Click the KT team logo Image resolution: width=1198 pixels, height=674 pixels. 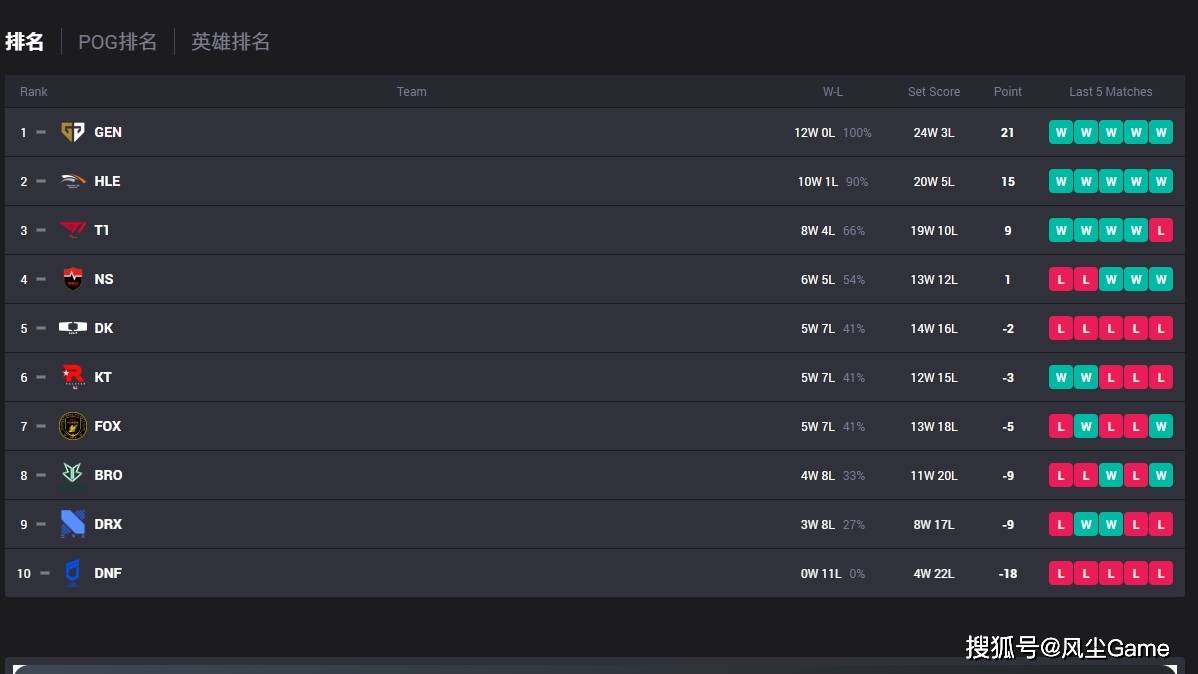click(x=73, y=377)
